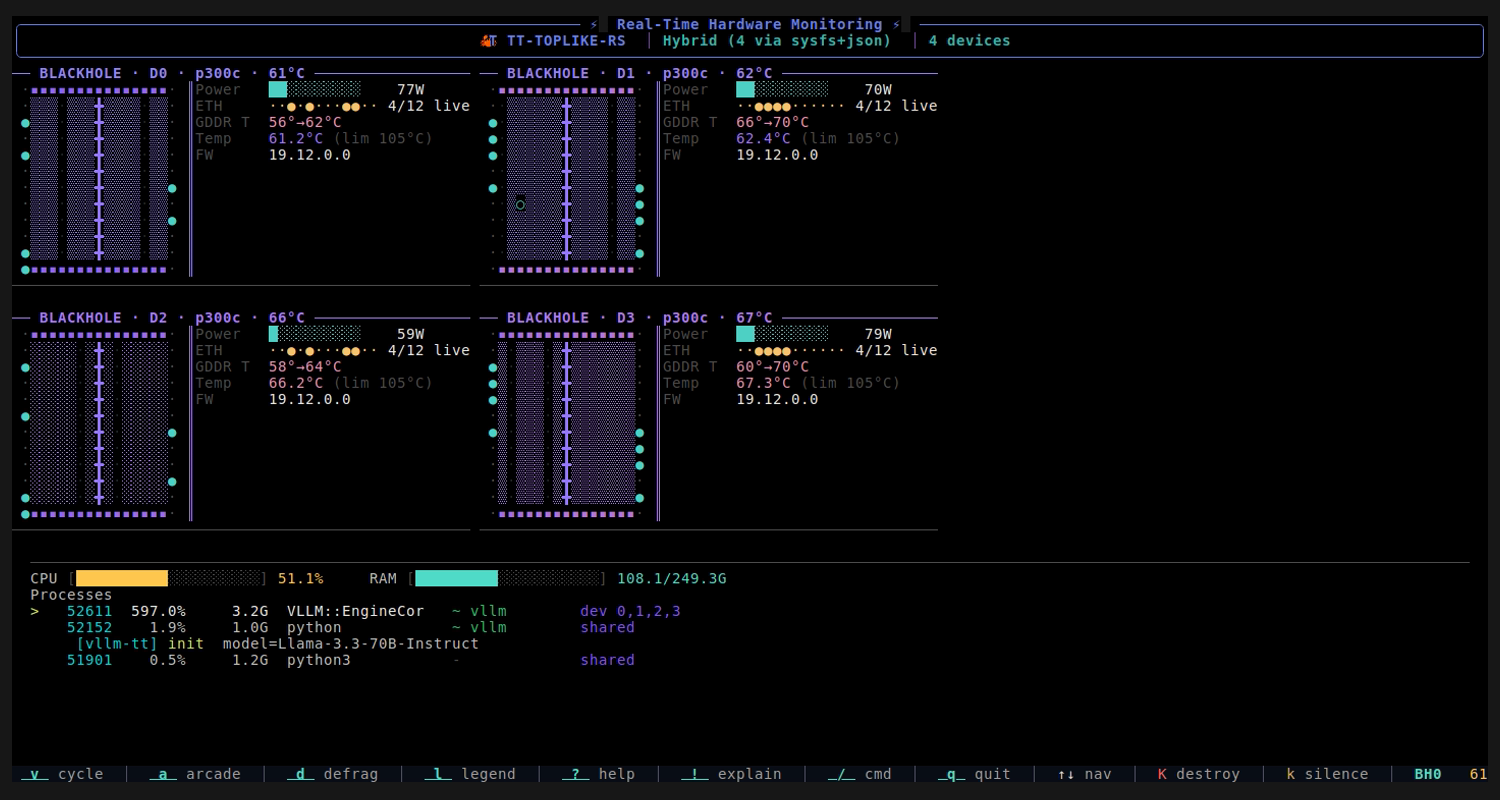This screenshot has width=1500, height=800.
Task: Click D1 GDDR temperature 66°→70°C
Action: coord(773,122)
